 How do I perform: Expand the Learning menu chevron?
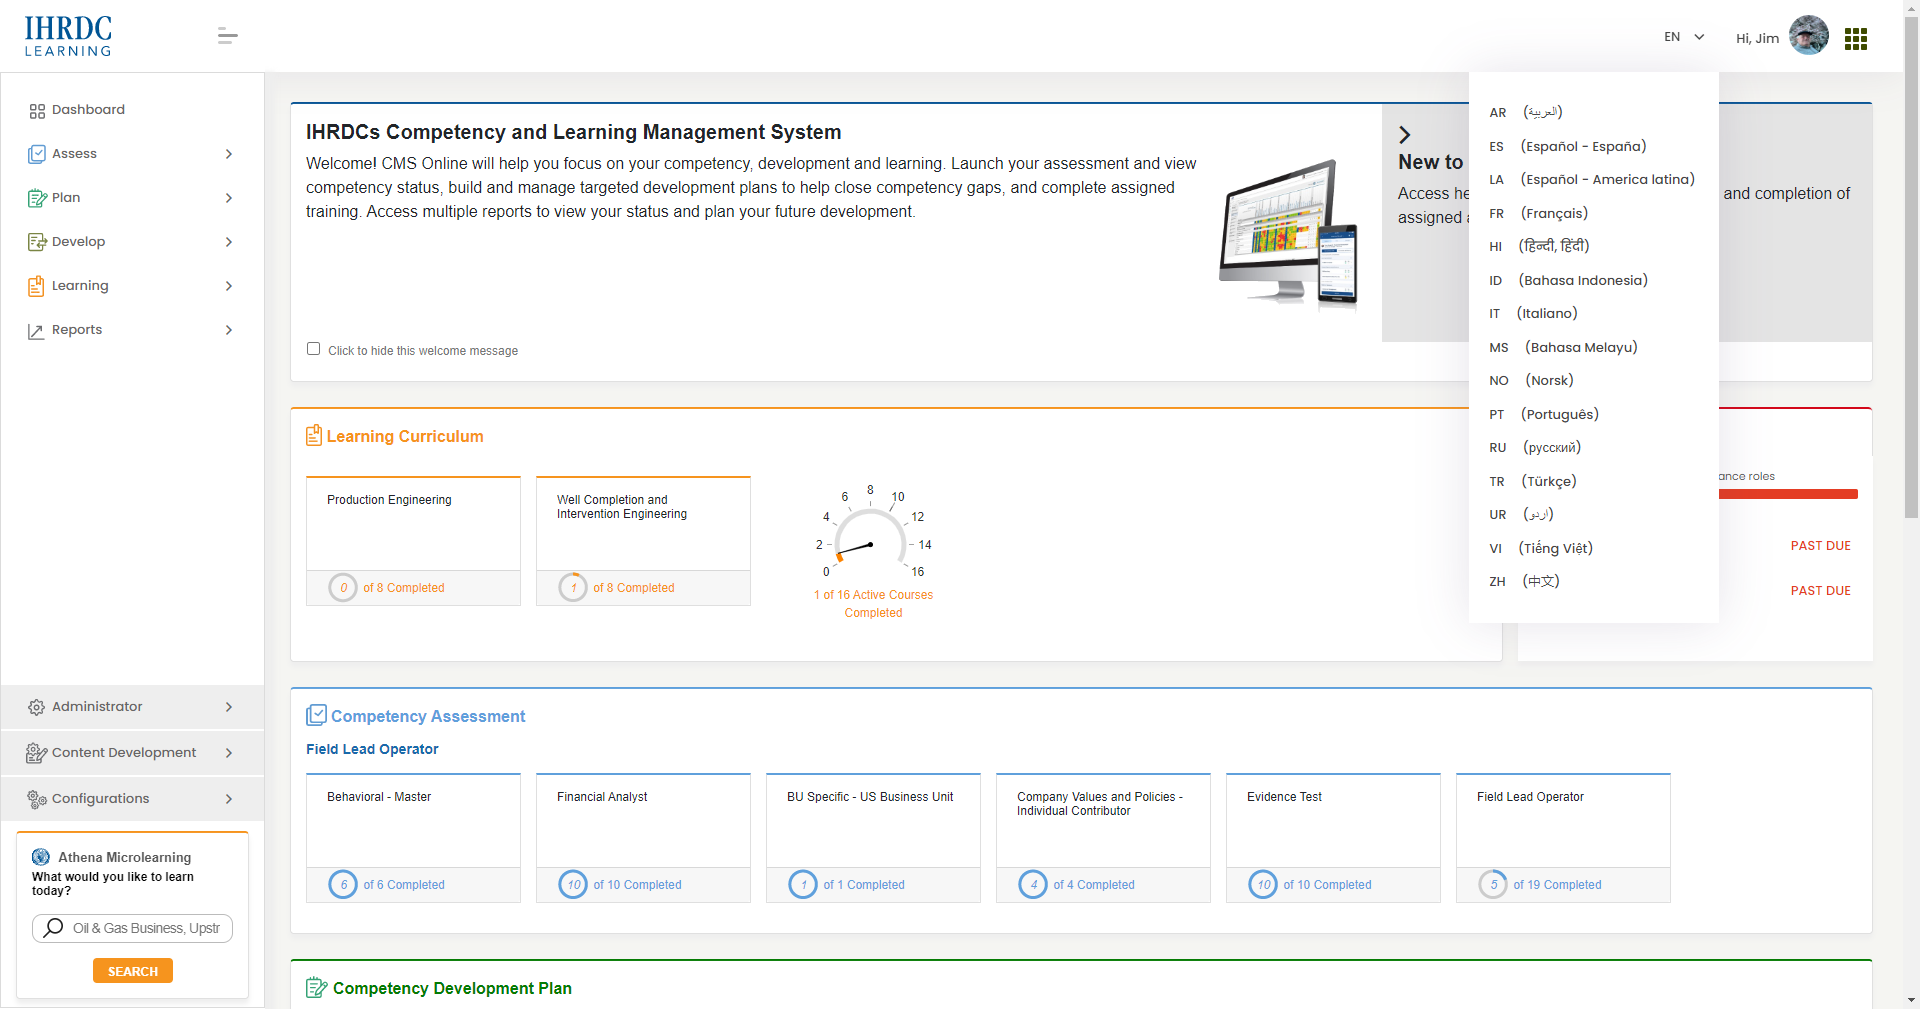tap(229, 286)
